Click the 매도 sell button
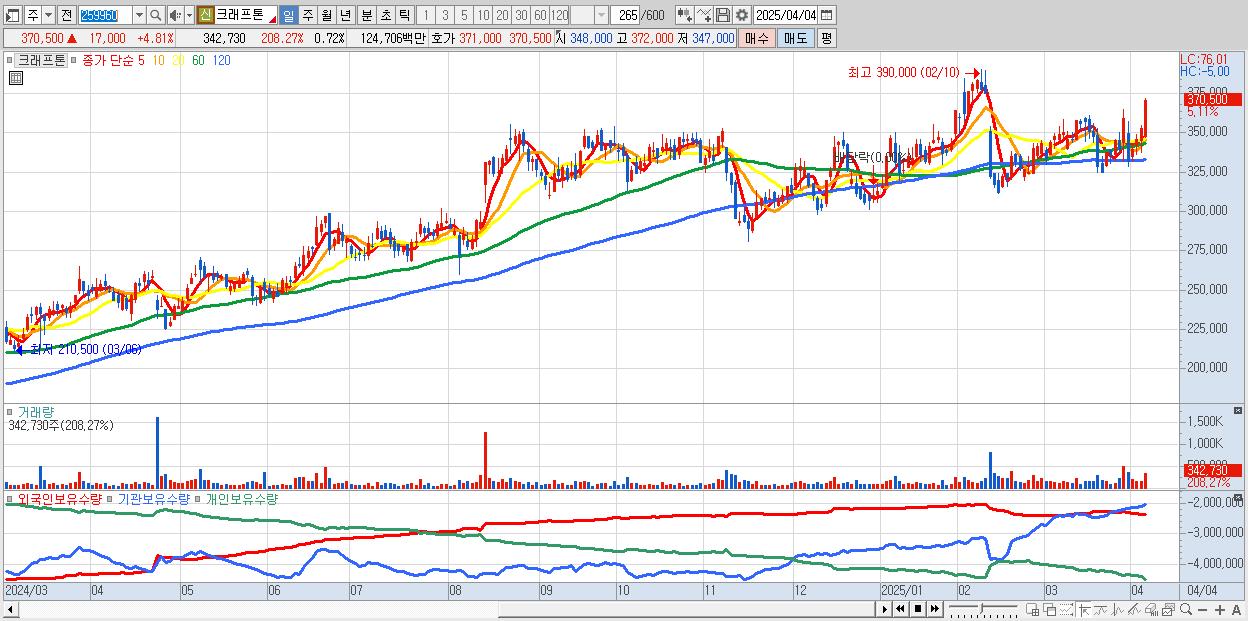1248x621 pixels. coord(796,38)
